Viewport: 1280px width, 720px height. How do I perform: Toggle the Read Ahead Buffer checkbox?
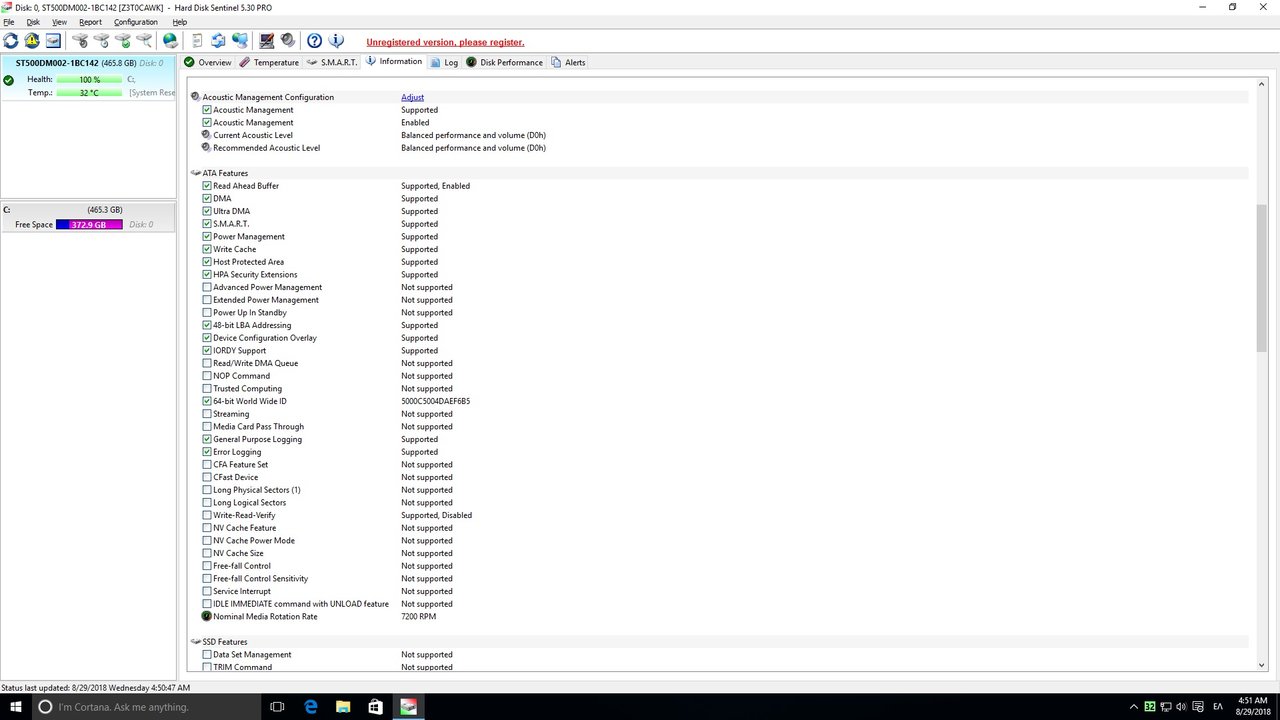207,186
